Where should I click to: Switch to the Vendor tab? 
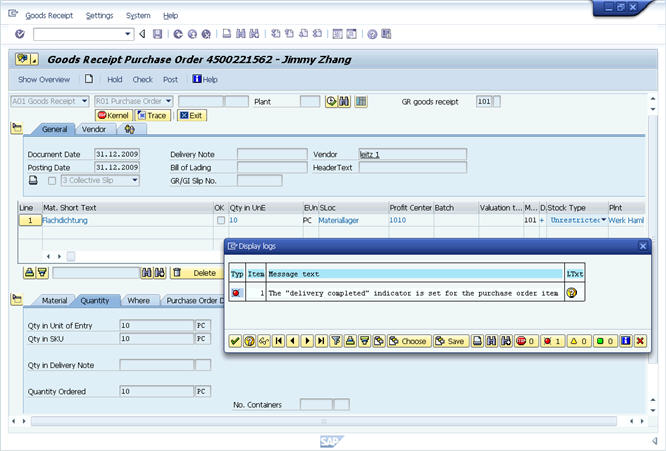[x=94, y=129]
